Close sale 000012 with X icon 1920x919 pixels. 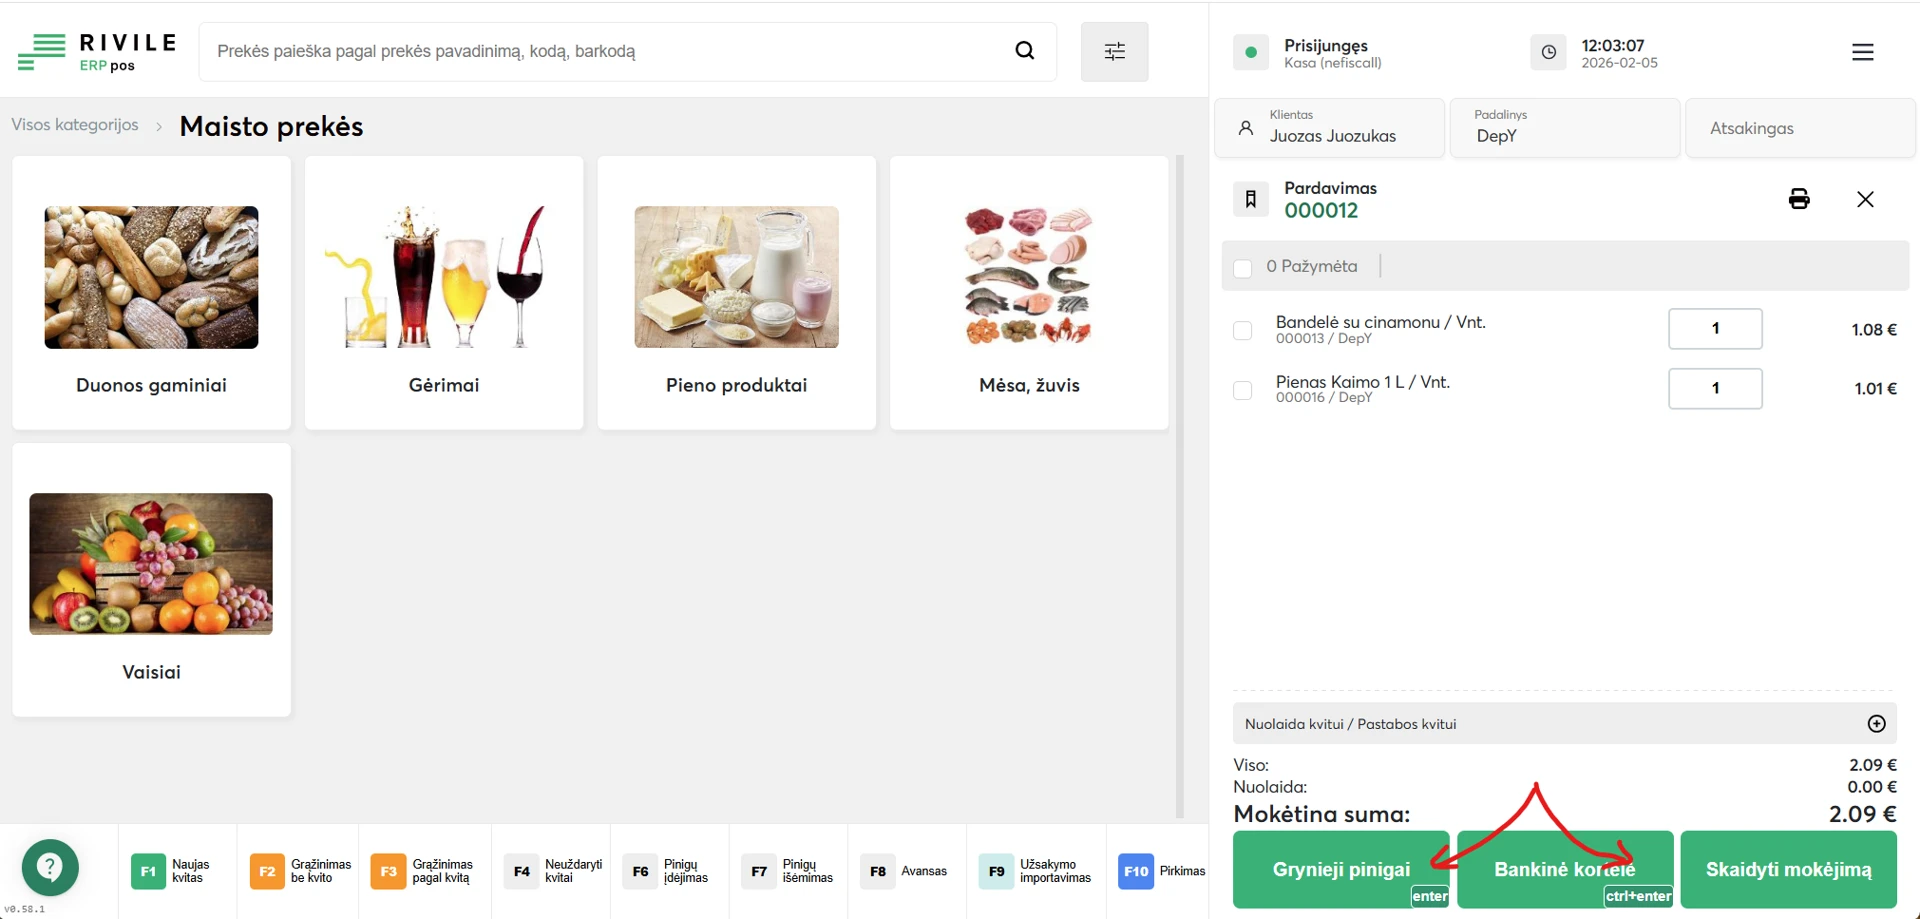[1865, 199]
